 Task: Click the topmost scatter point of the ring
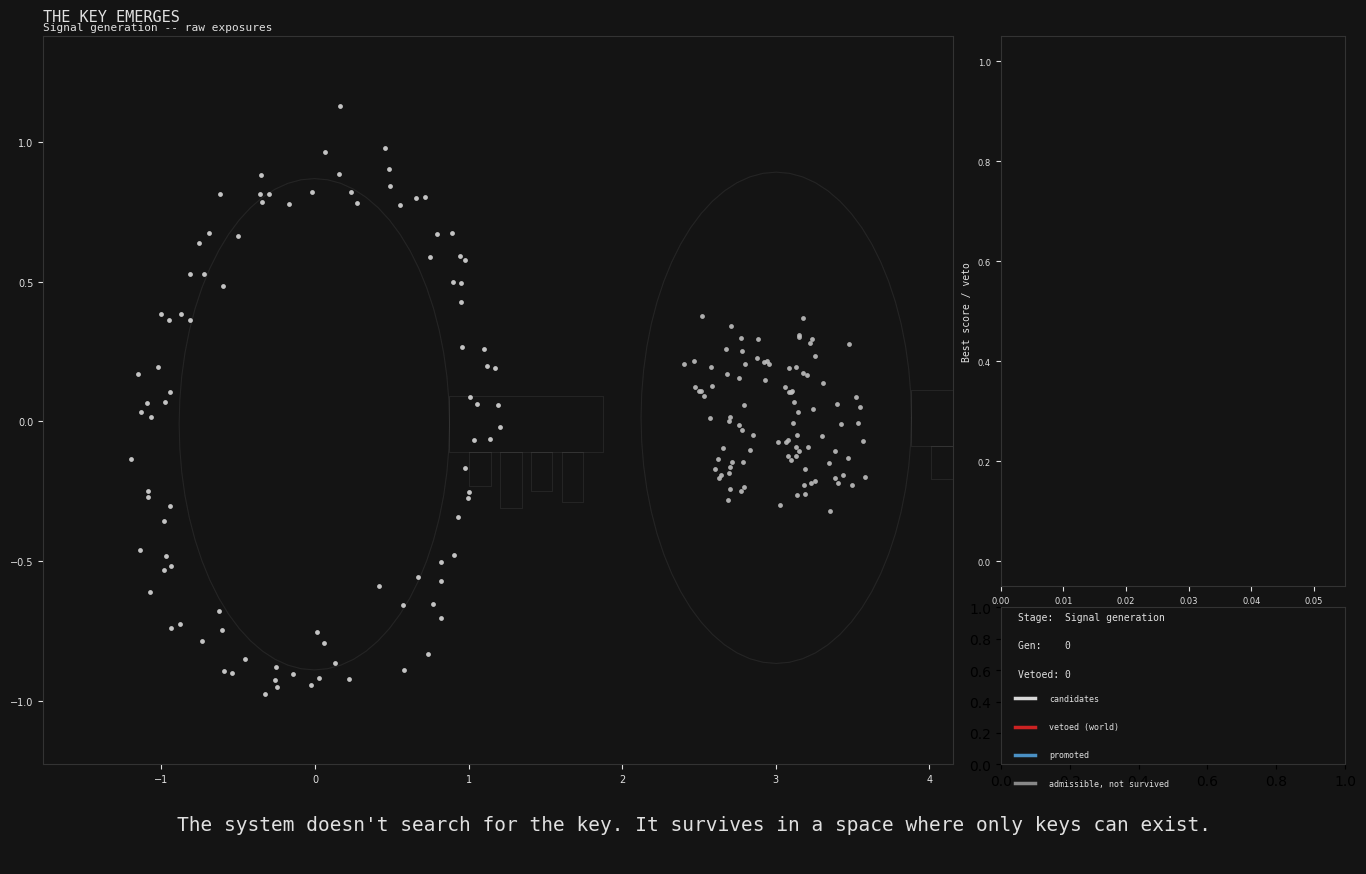340,106
